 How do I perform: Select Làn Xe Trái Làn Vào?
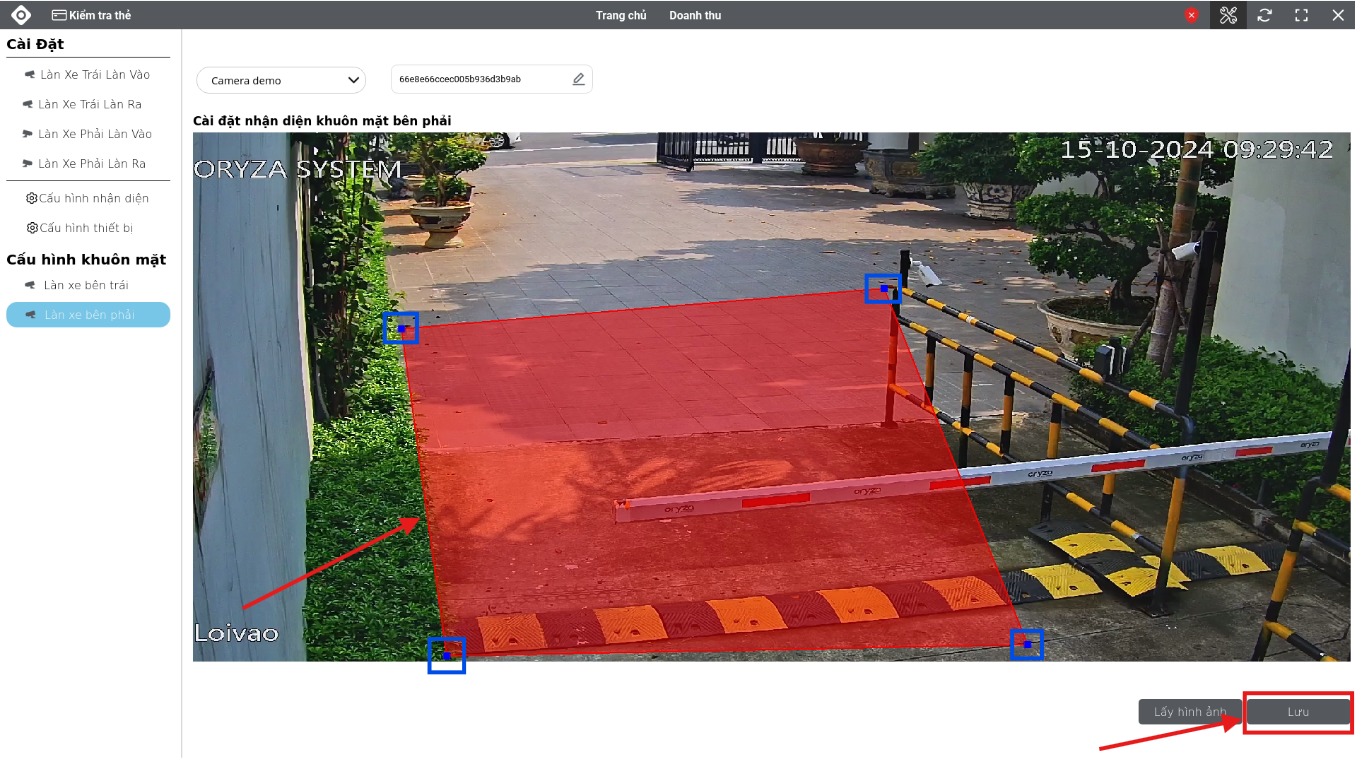[x=87, y=75]
